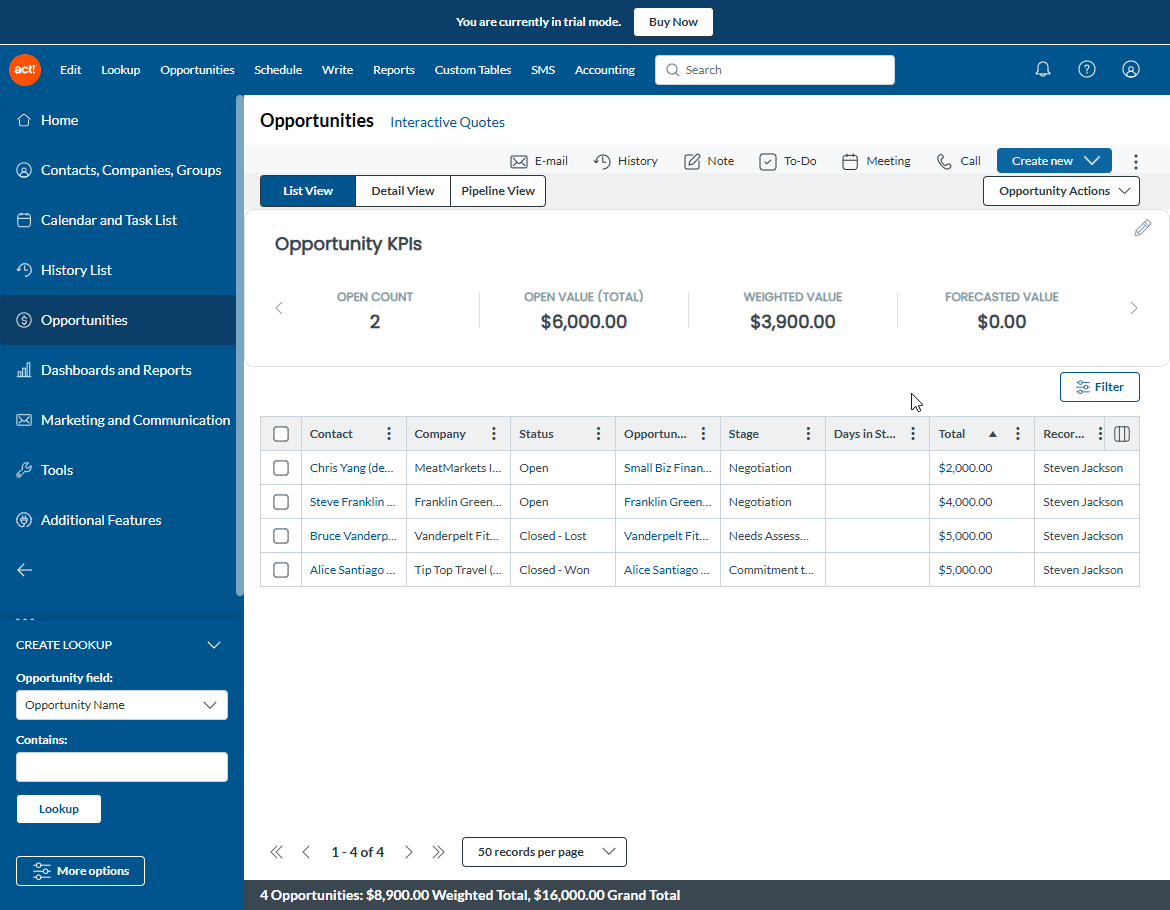Select the Steve Franklin row checkbox
This screenshot has height=910, width=1170.
point(281,502)
